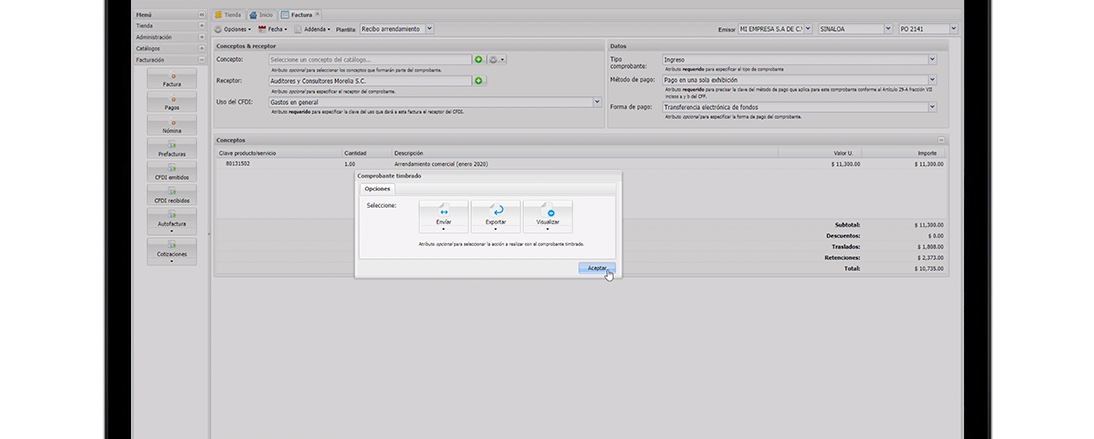
Task: Expand the Administración menu section
Action: click(170, 37)
